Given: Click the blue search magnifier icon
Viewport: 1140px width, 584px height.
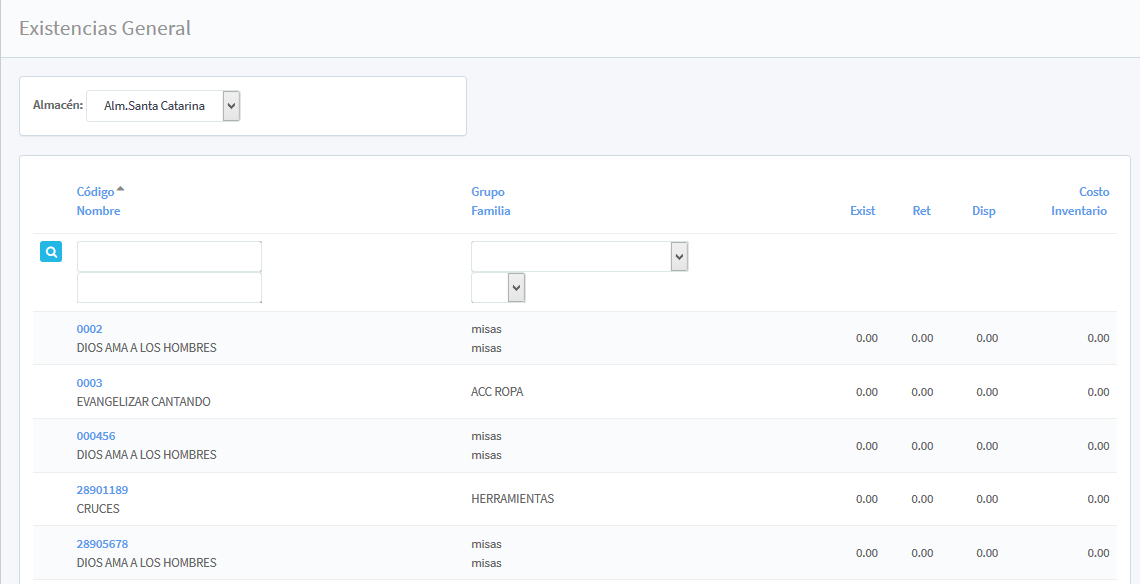Looking at the screenshot, I should (51, 252).
